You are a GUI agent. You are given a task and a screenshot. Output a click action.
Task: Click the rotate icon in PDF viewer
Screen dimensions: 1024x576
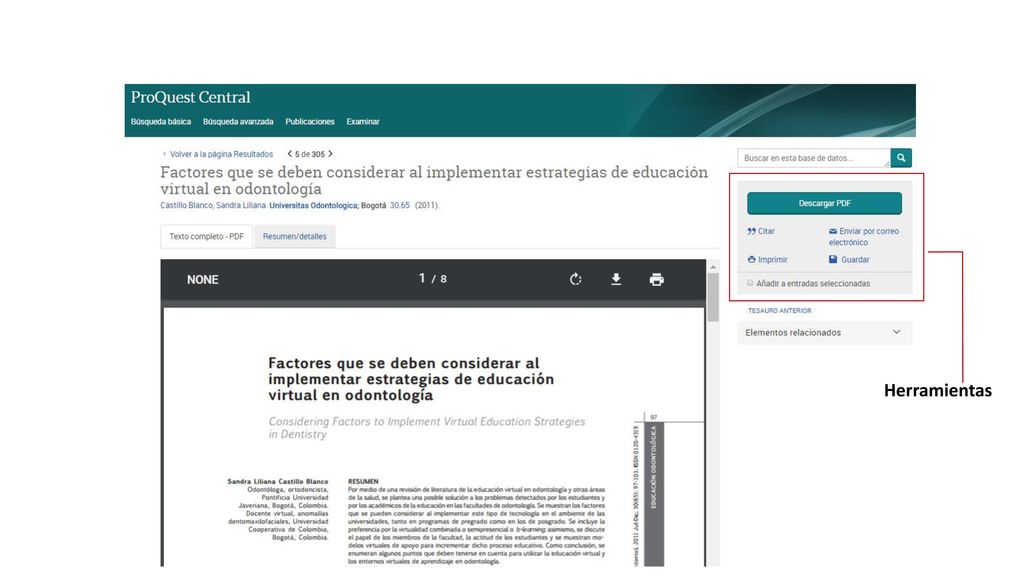575,280
